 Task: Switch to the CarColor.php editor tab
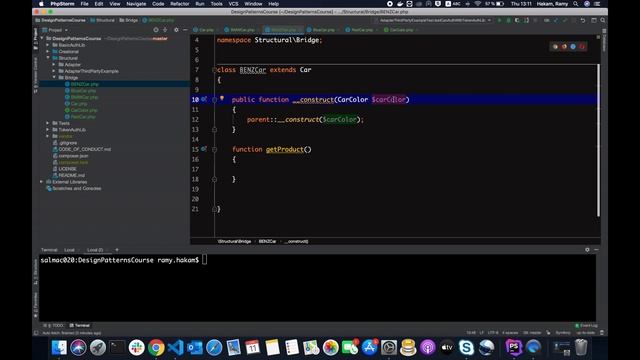pos(400,30)
